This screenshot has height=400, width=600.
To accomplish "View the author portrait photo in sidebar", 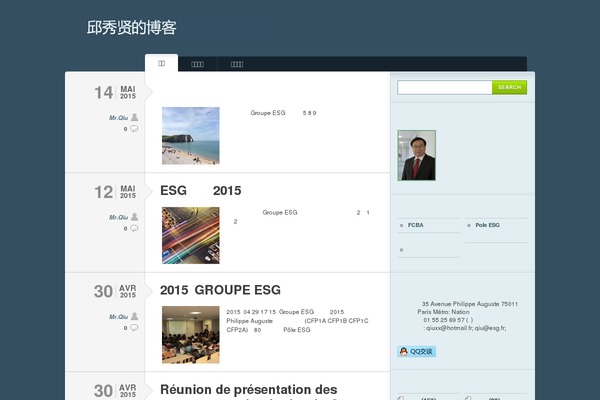I will pos(416,155).
